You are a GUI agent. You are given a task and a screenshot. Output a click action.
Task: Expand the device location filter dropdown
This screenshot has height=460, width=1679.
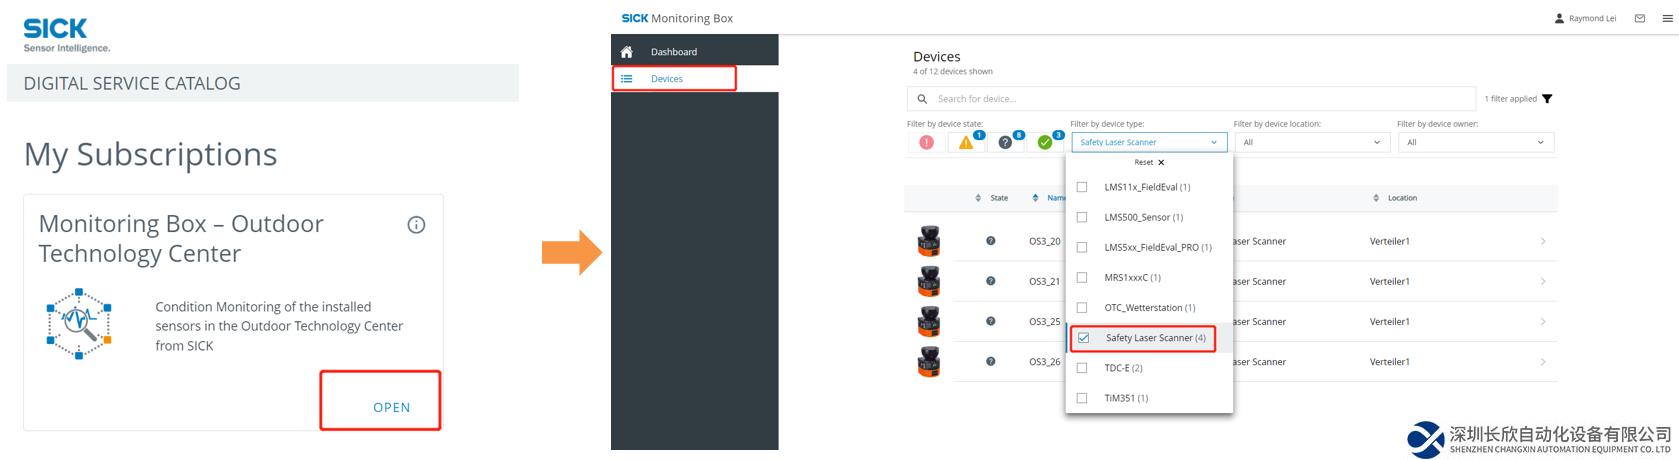pyautogui.click(x=1311, y=142)
